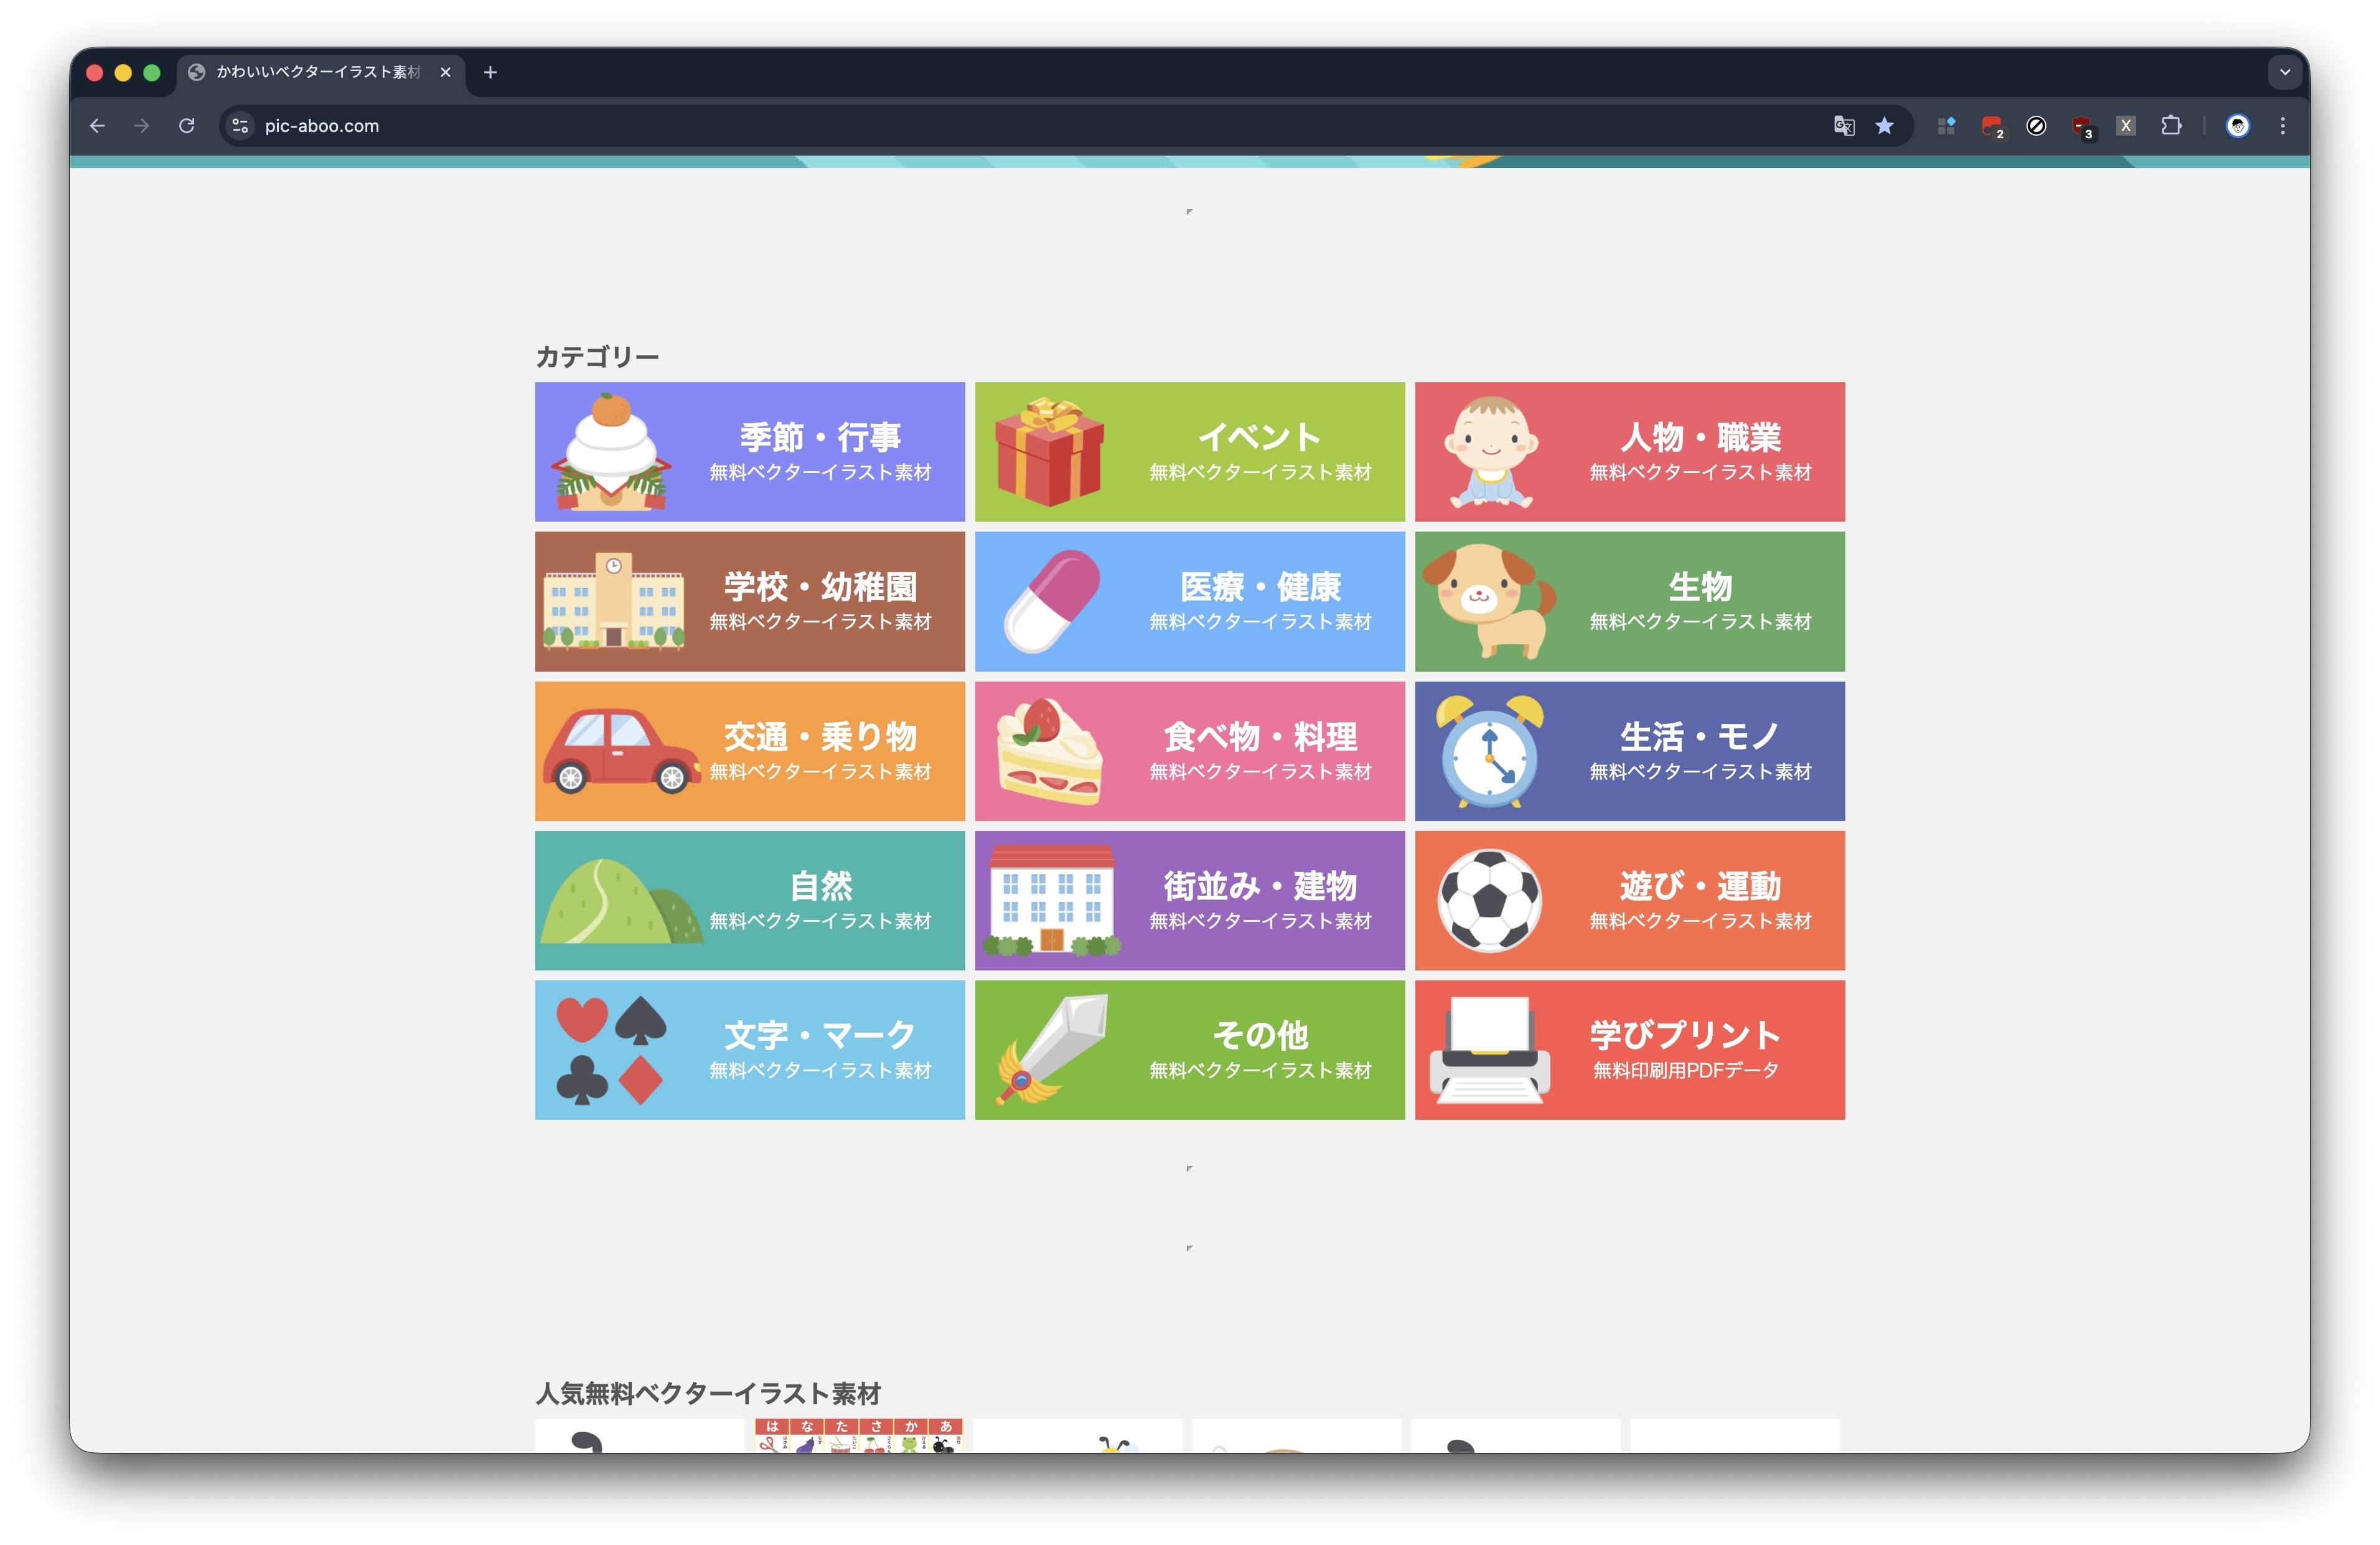Select the かわいいベクターイラスト素材 browser tab
This screenshot has height=1545, width=2380.
point(318,72)
